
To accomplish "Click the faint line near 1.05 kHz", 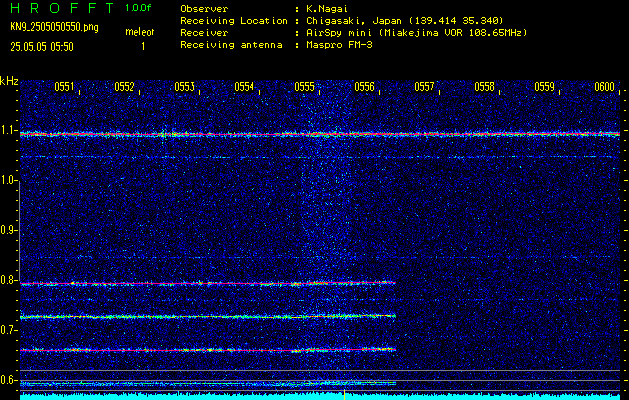I will [x=320, y=157].
